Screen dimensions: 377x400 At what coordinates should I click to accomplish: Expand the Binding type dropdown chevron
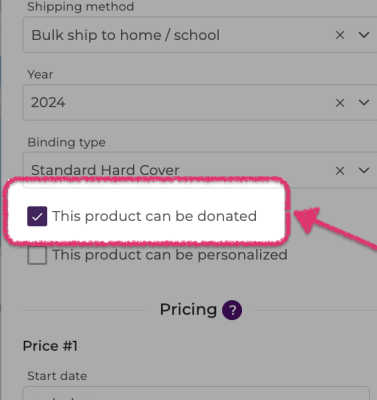pos(364,170)
